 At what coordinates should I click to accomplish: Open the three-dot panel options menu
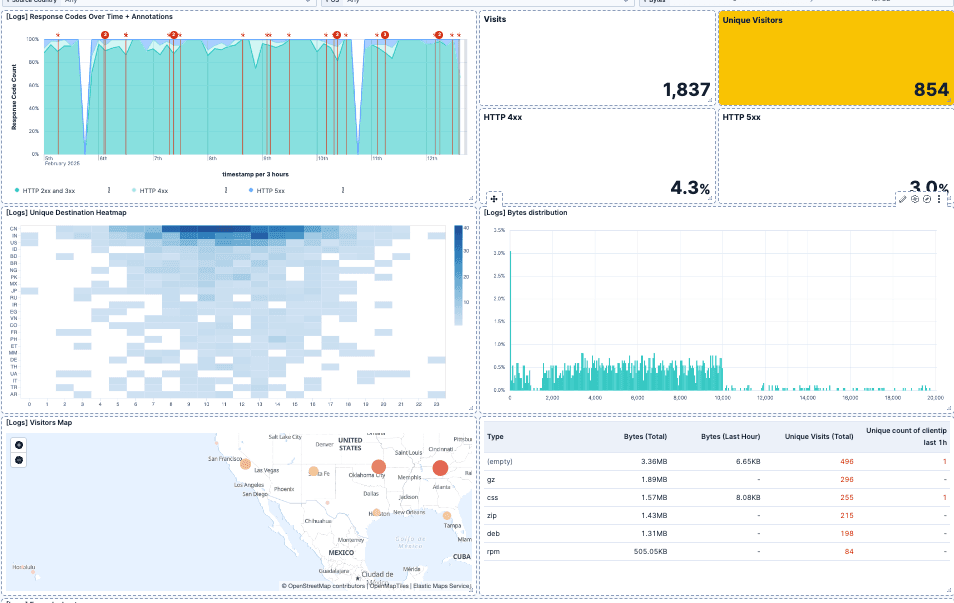[x=939, y=199]
